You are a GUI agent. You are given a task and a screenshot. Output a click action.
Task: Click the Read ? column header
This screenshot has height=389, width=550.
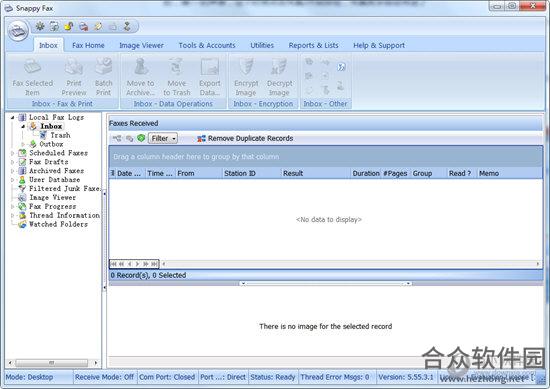click(462, 173)
